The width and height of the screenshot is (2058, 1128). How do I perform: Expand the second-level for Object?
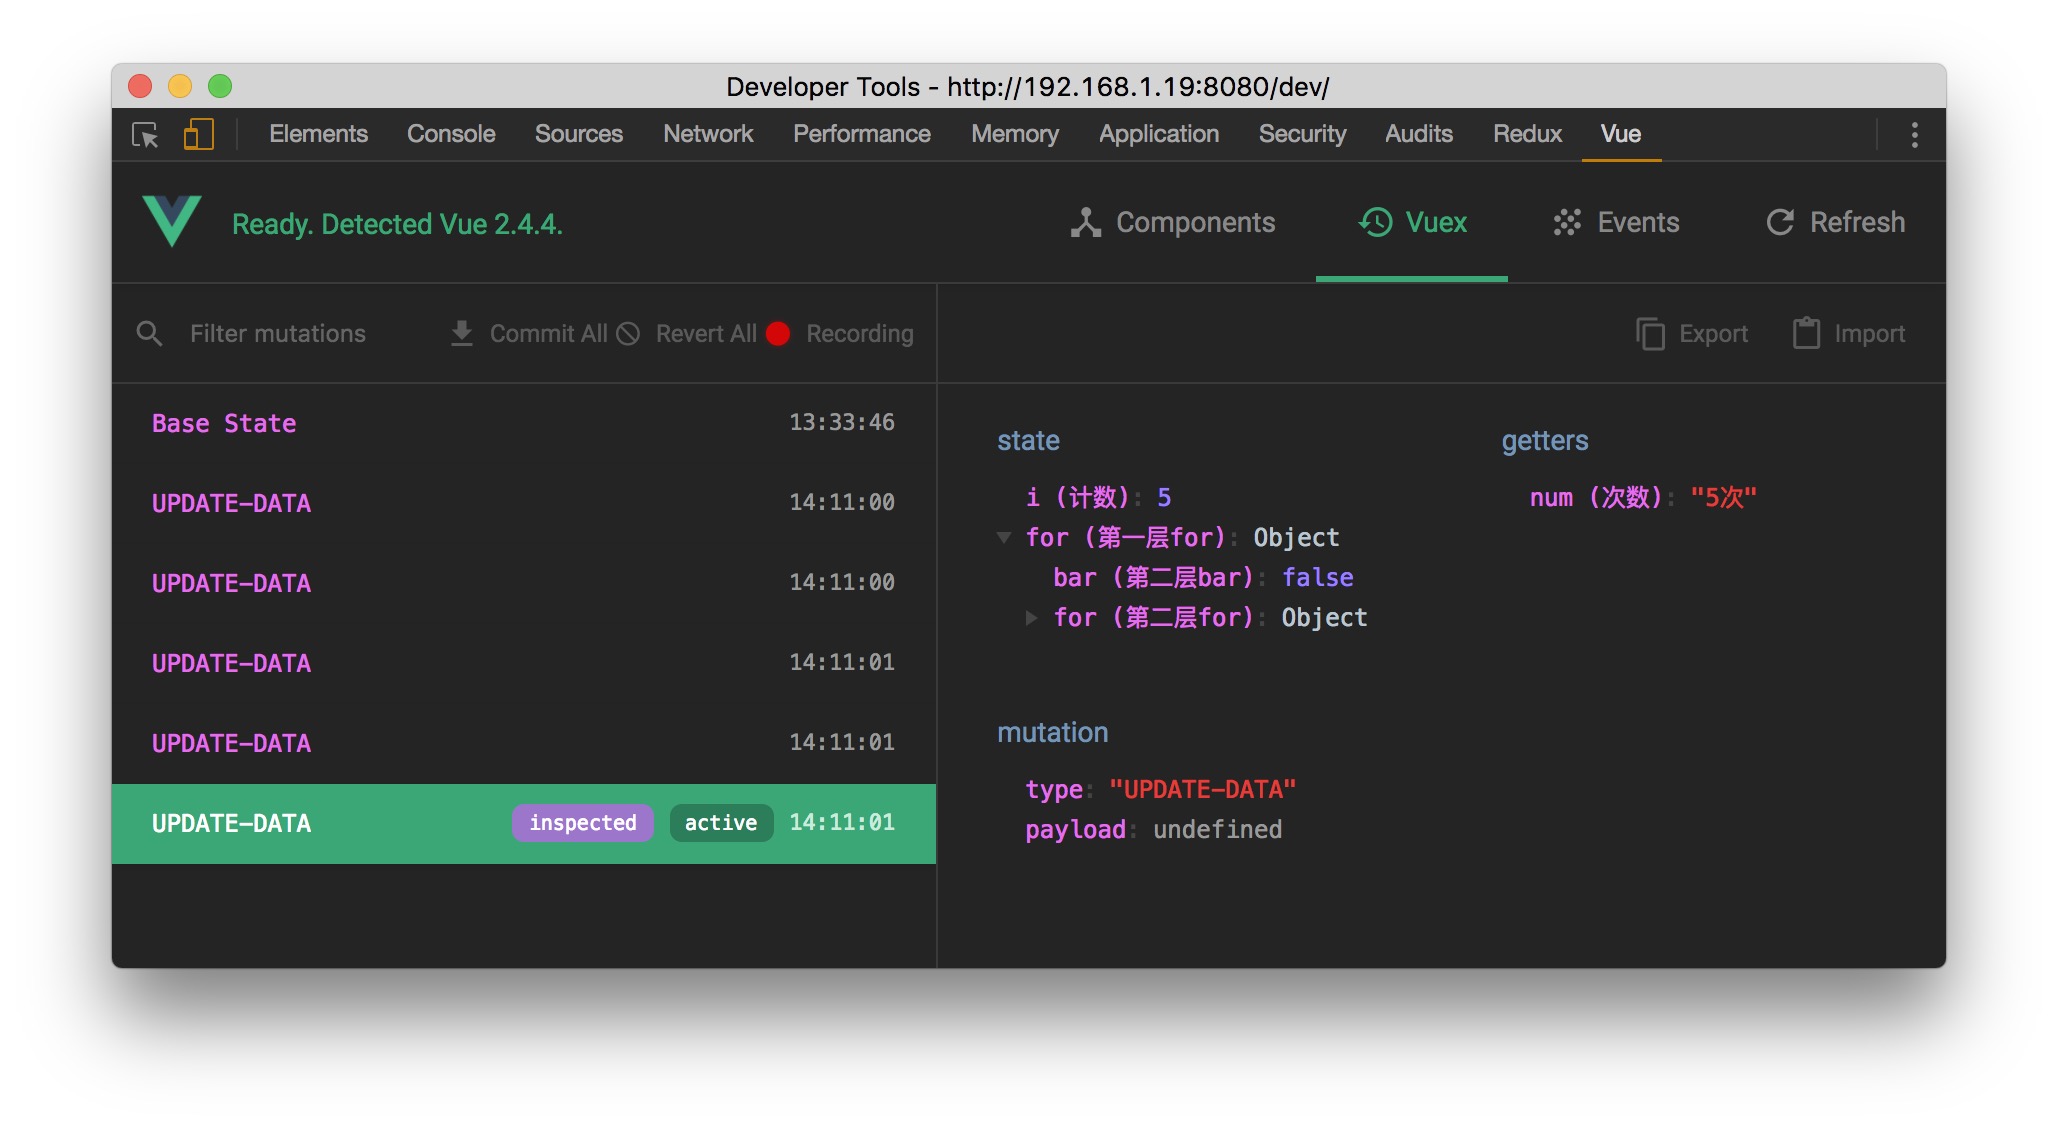tap(1031, 618)
